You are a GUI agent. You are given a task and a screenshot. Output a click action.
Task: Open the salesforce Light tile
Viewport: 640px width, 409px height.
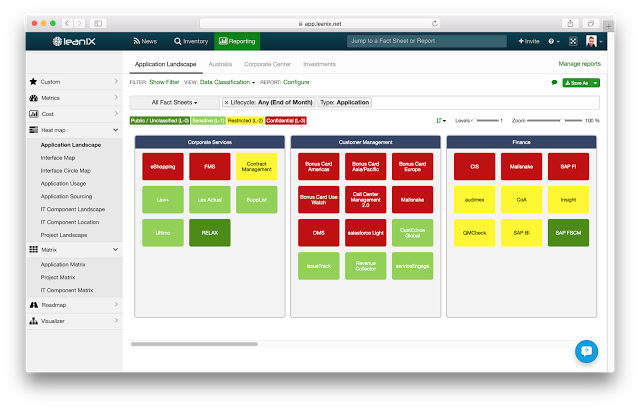[x=366, y=233]
